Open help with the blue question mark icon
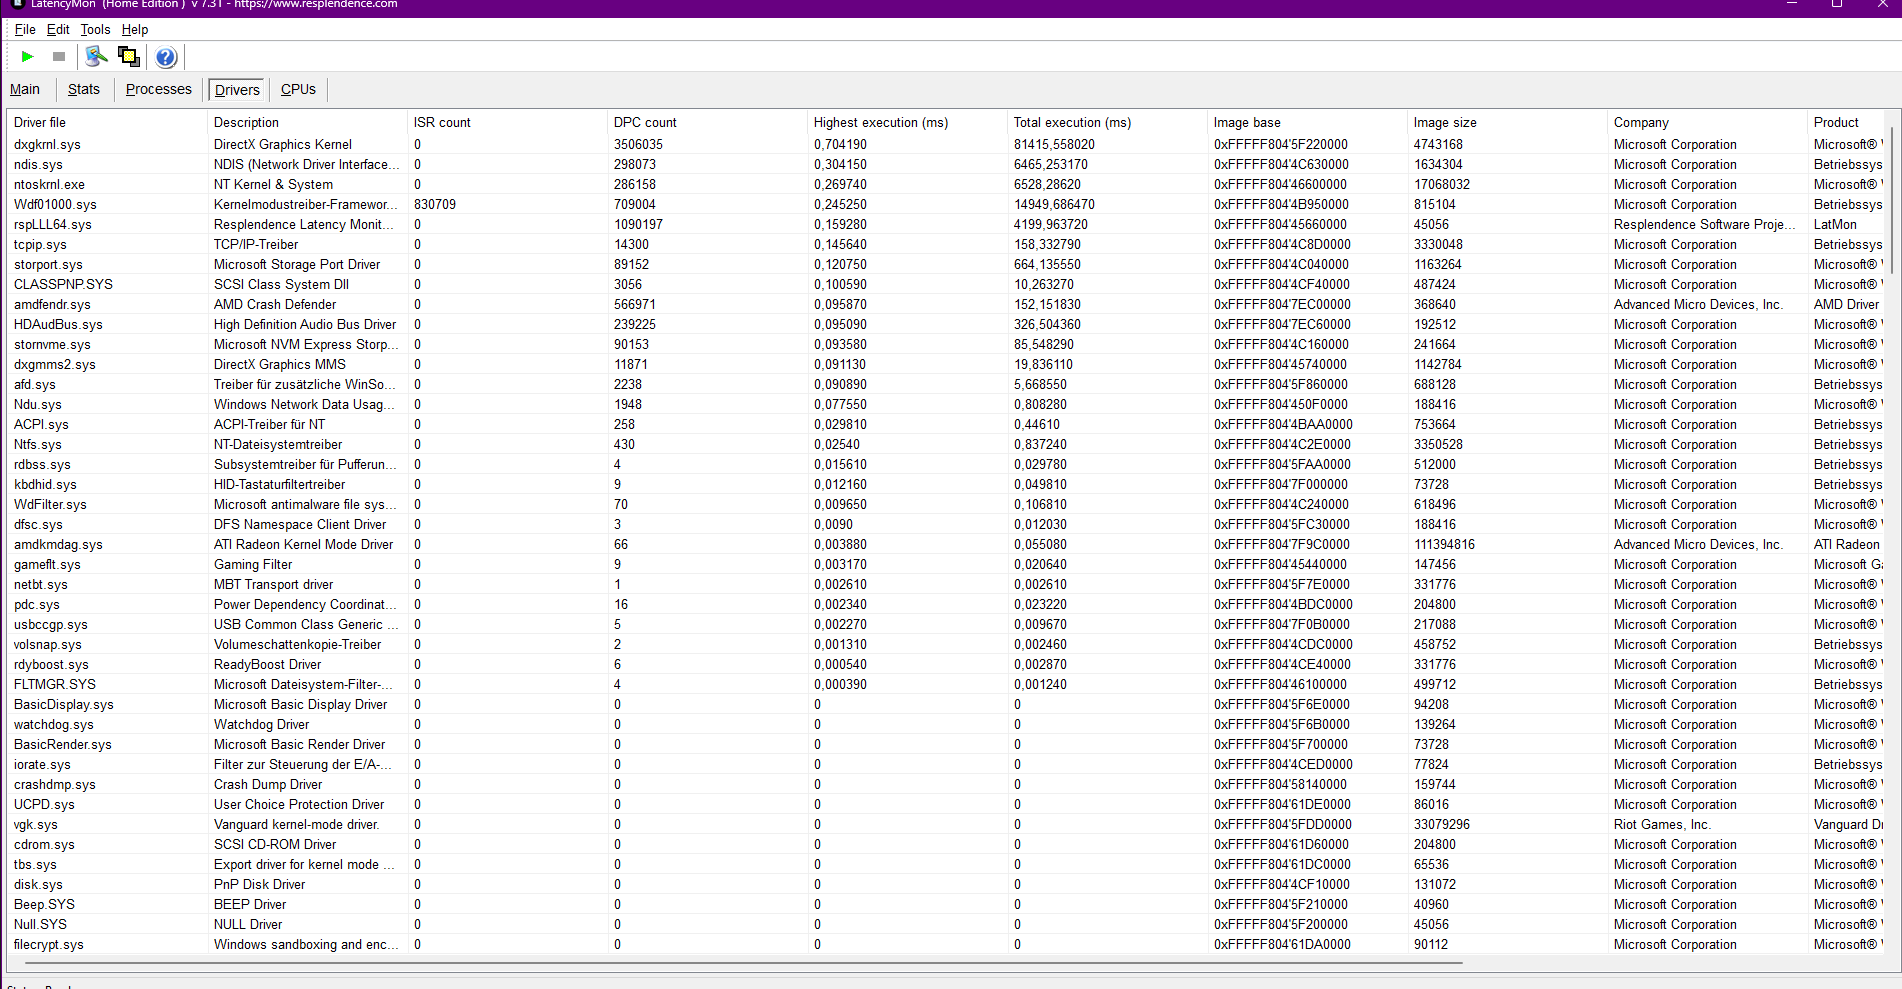This screenshot has width=1902, height=989. click(x=166, y=57)
